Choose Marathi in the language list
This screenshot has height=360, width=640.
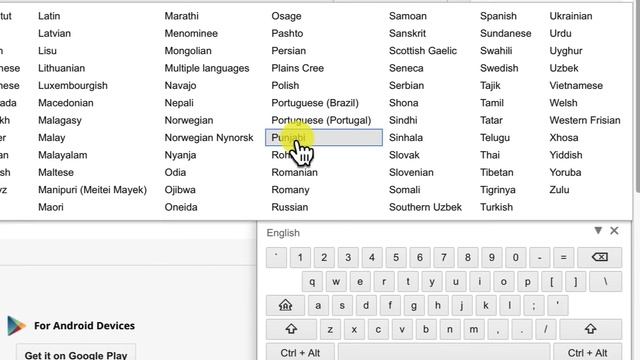(x=182, y=16)
